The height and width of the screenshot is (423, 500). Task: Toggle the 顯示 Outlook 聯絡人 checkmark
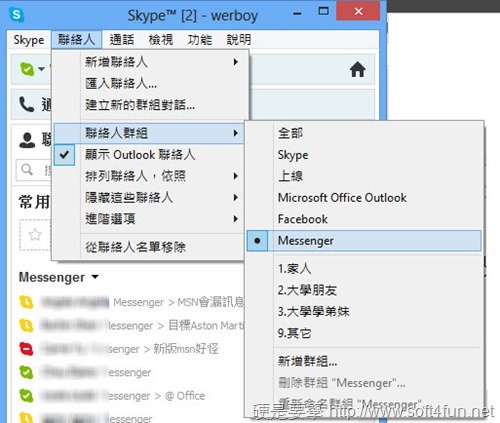click(x=64, y=155)
